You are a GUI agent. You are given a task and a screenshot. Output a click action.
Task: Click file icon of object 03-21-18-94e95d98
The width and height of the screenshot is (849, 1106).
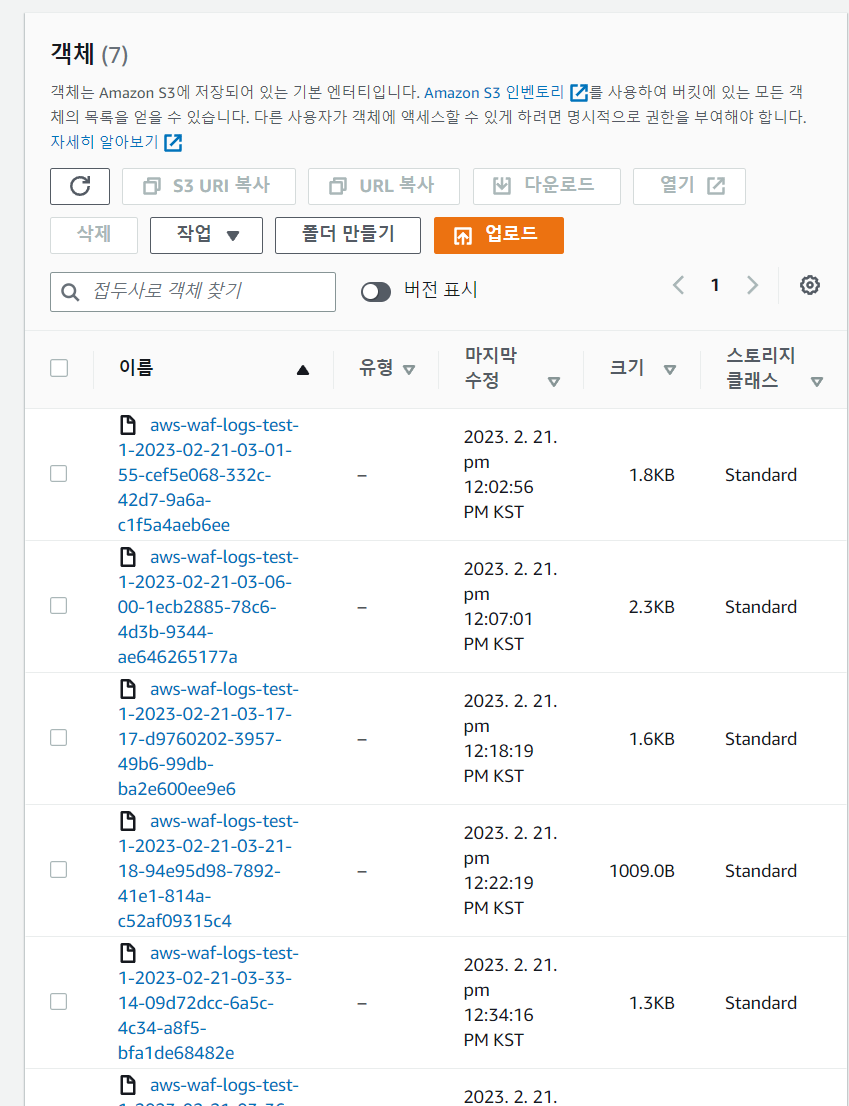tap(128, 821)
